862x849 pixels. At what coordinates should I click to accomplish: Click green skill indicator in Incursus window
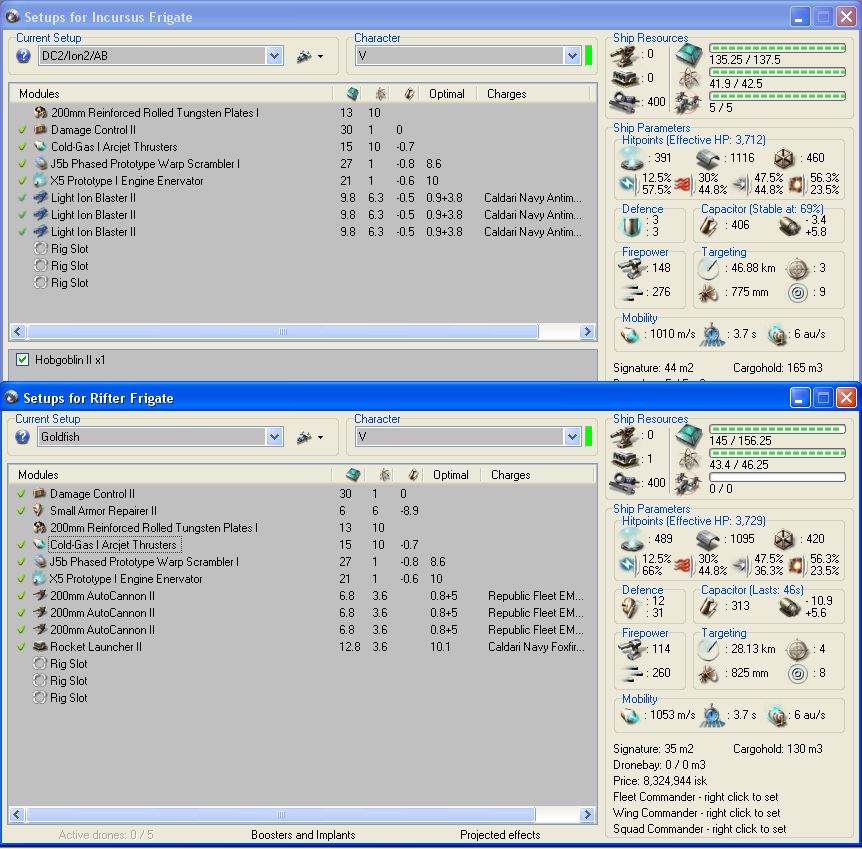point(589,56)
